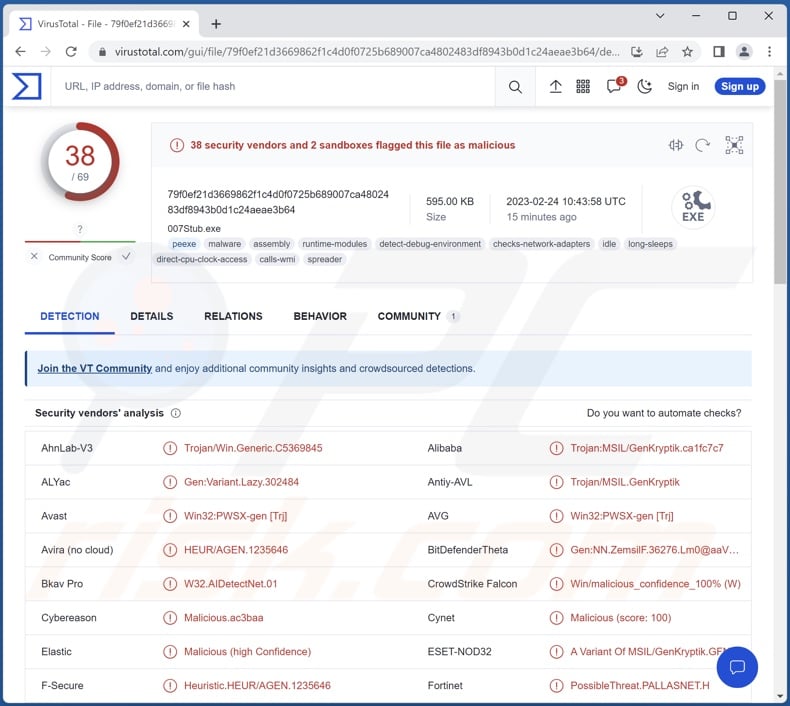Click the CrowdStrike Falcon vendor name
The image size is (790, 706).
pyautogui.click(x=472, y=584)
